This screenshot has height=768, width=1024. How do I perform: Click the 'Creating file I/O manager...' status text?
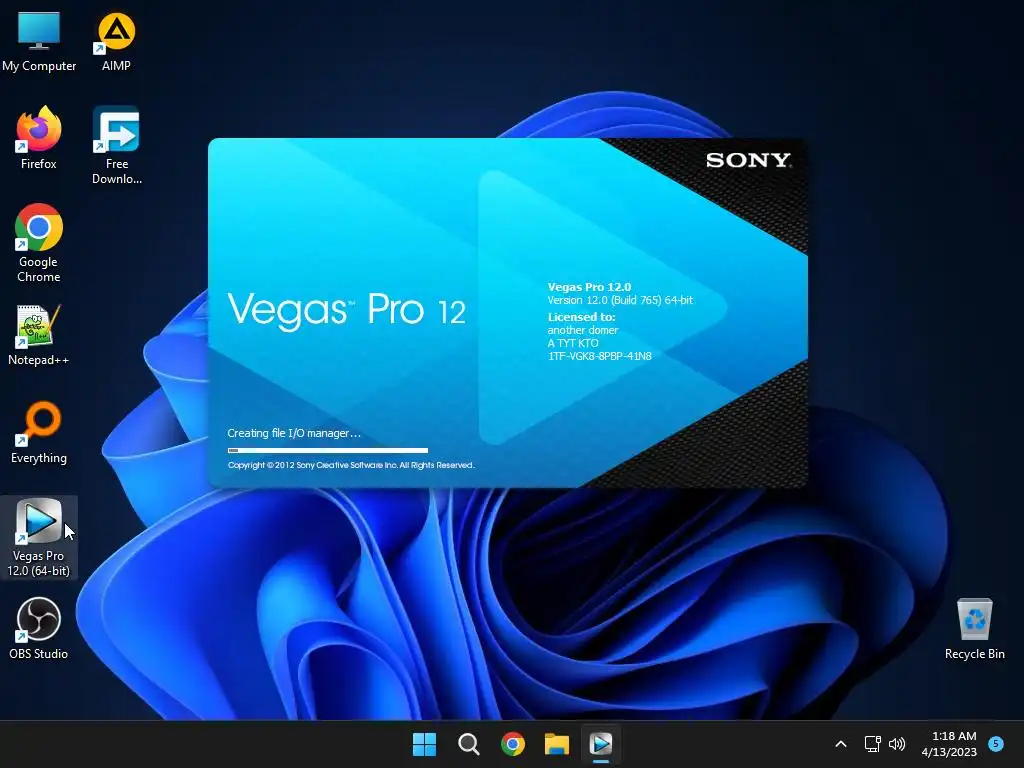tap(294, 433)
